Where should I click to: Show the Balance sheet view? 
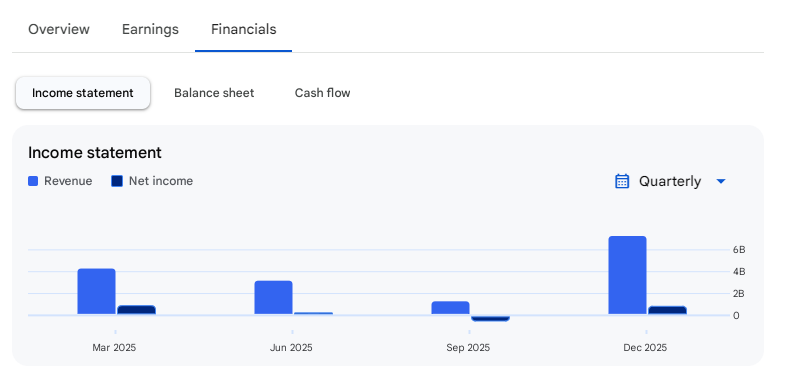[214, 93]
